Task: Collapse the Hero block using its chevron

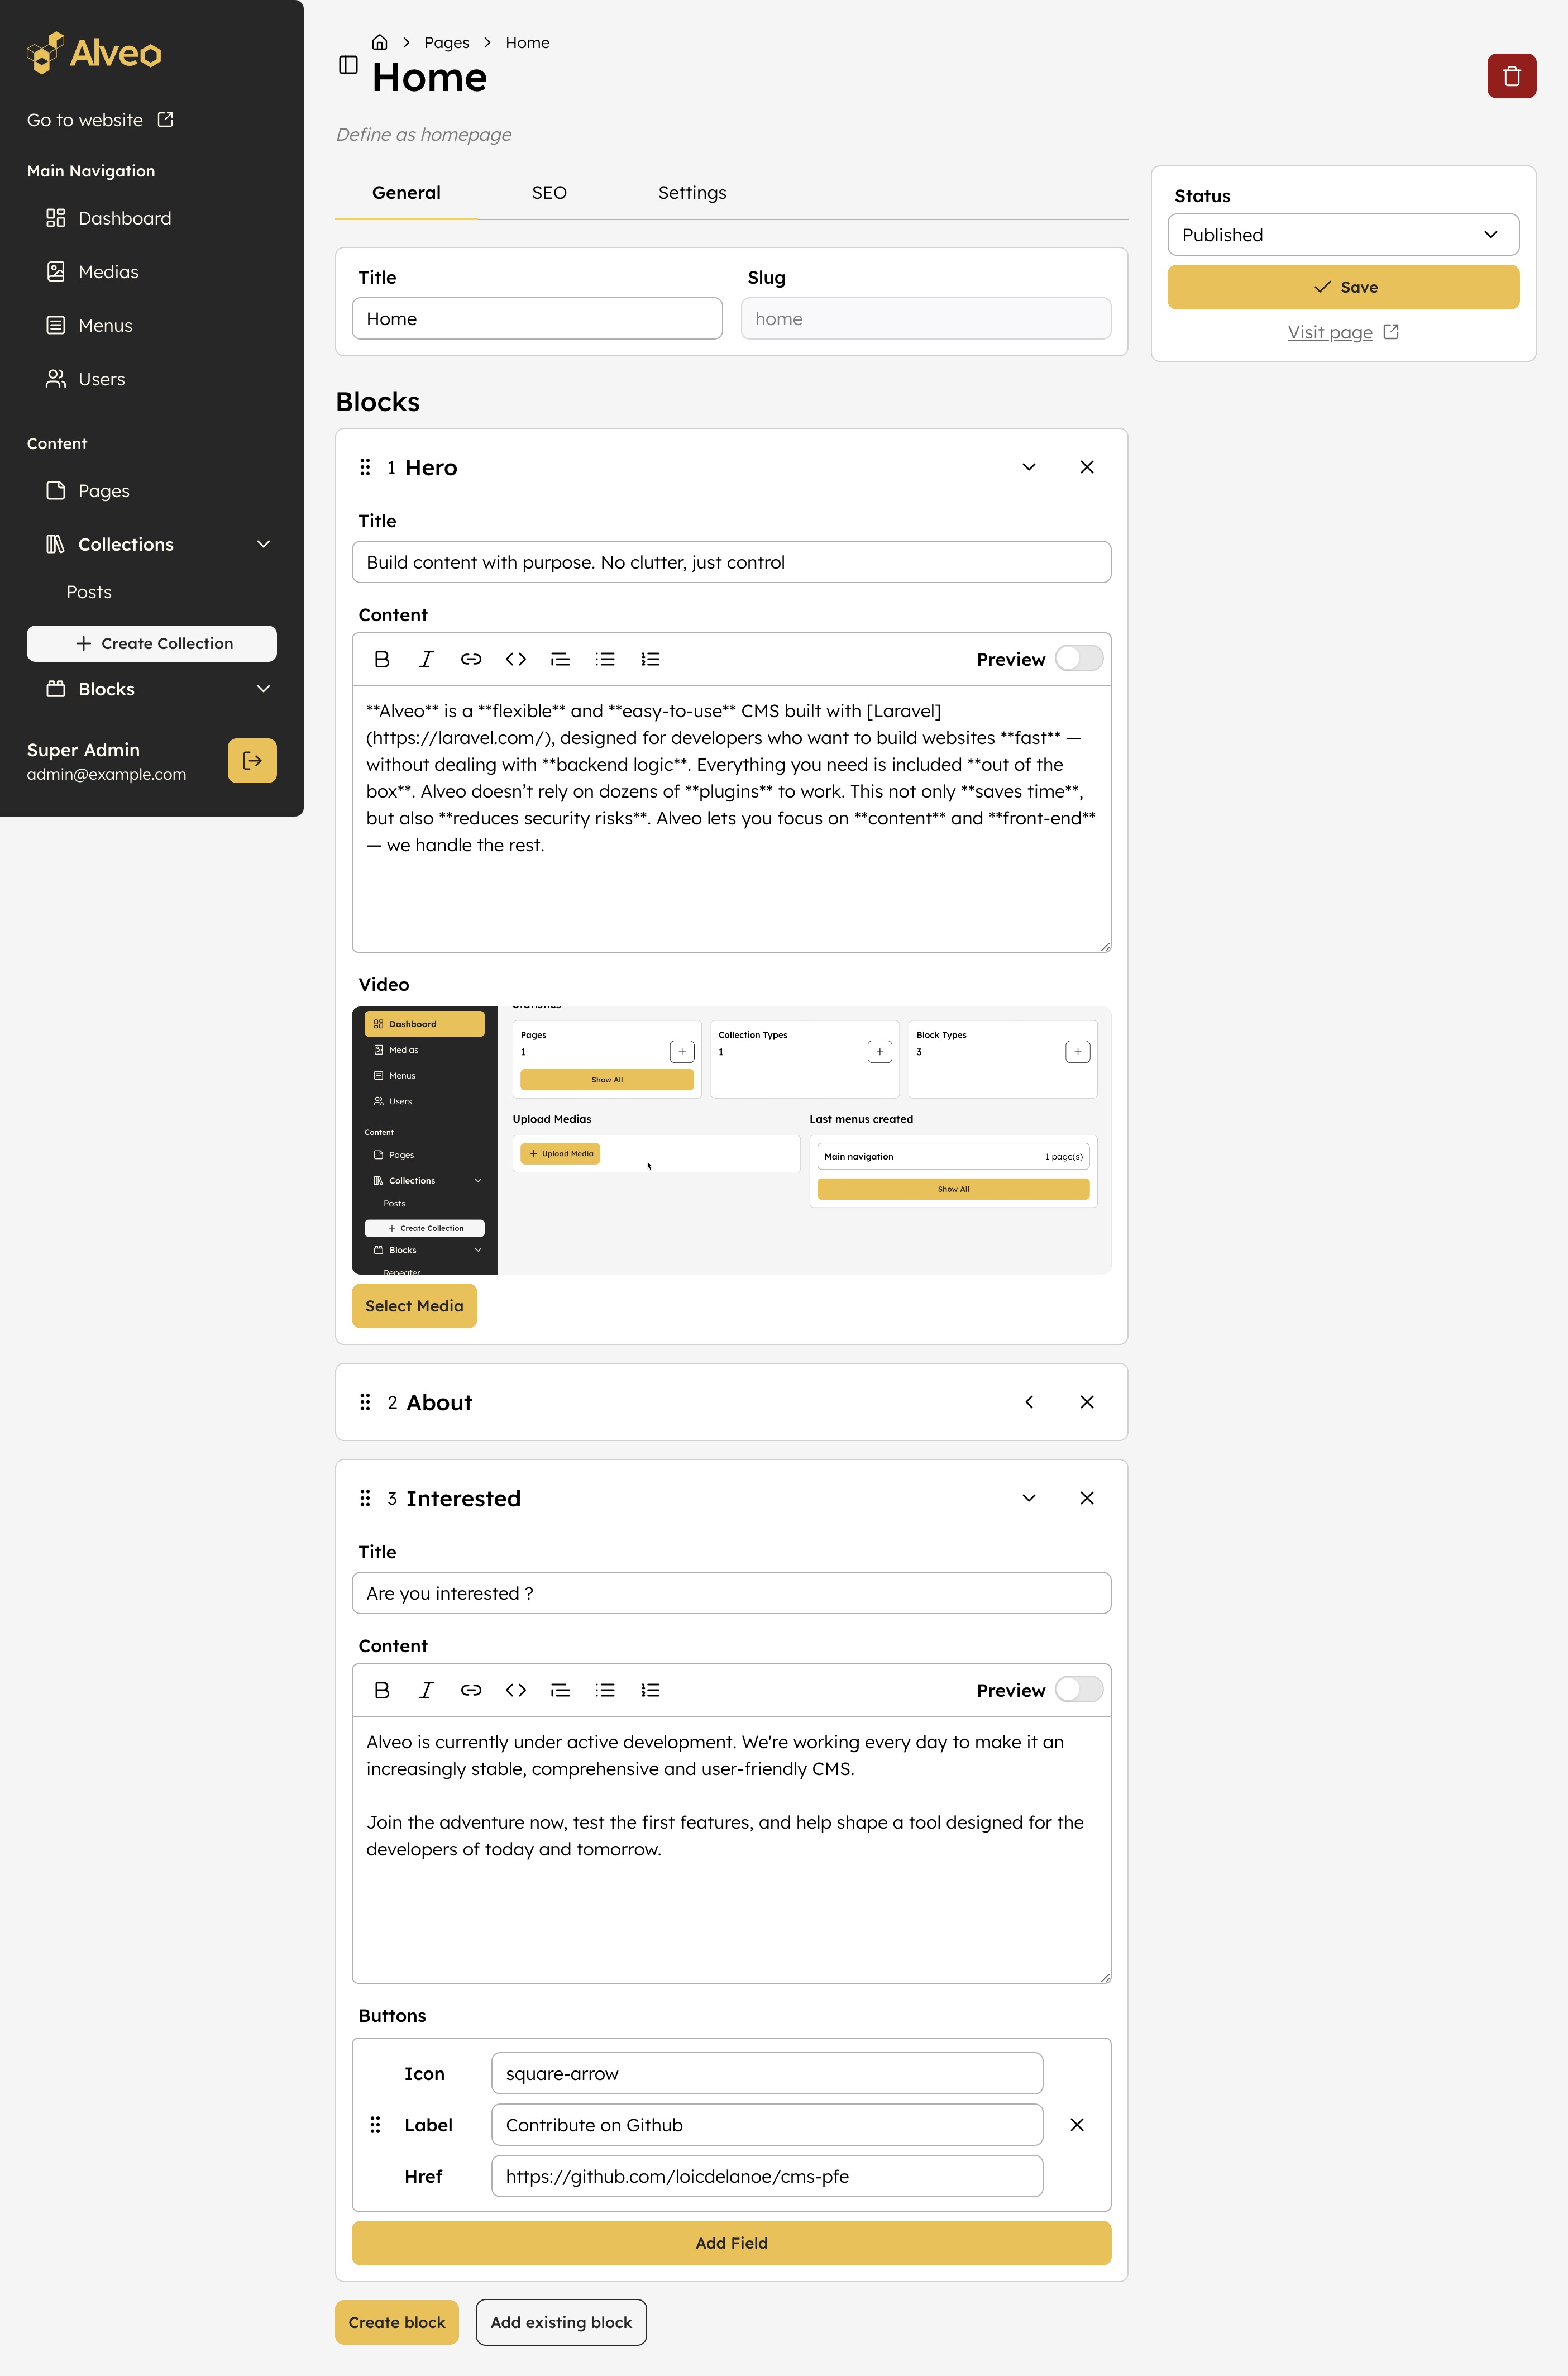Action: point(1029,467)
